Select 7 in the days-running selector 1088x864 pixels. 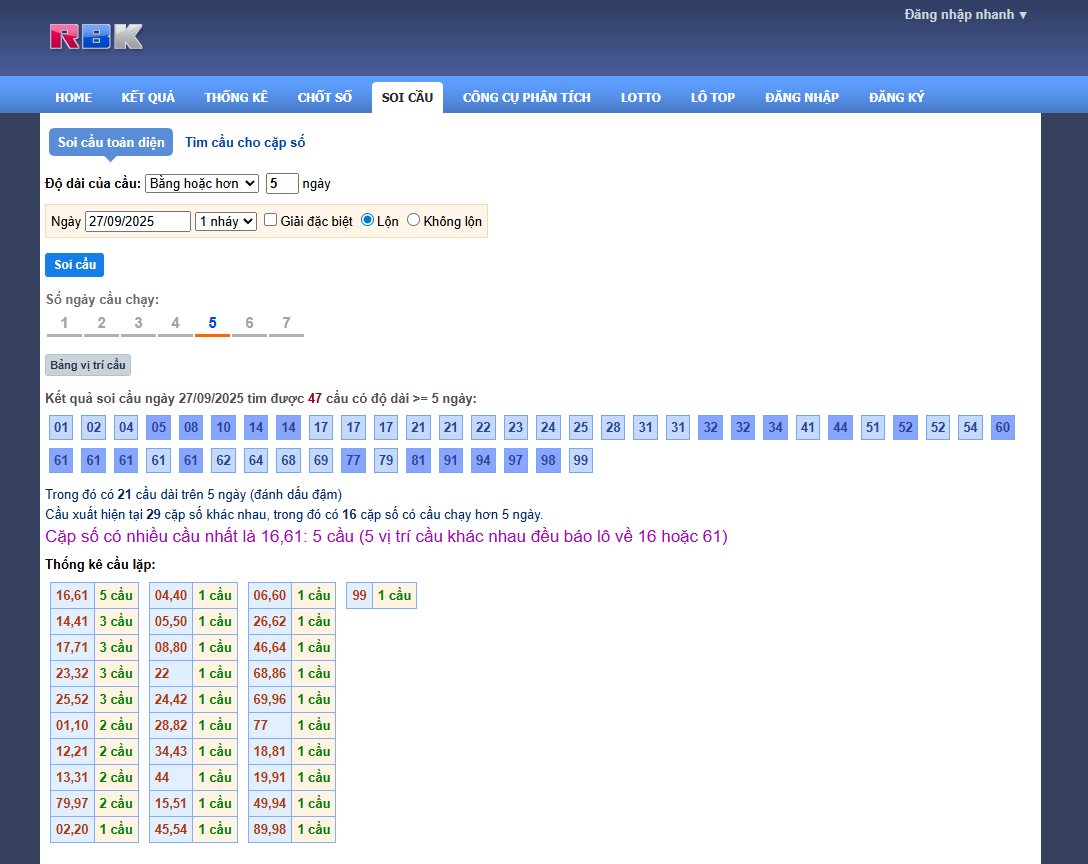pyautogui.click(x=286, y=323)
